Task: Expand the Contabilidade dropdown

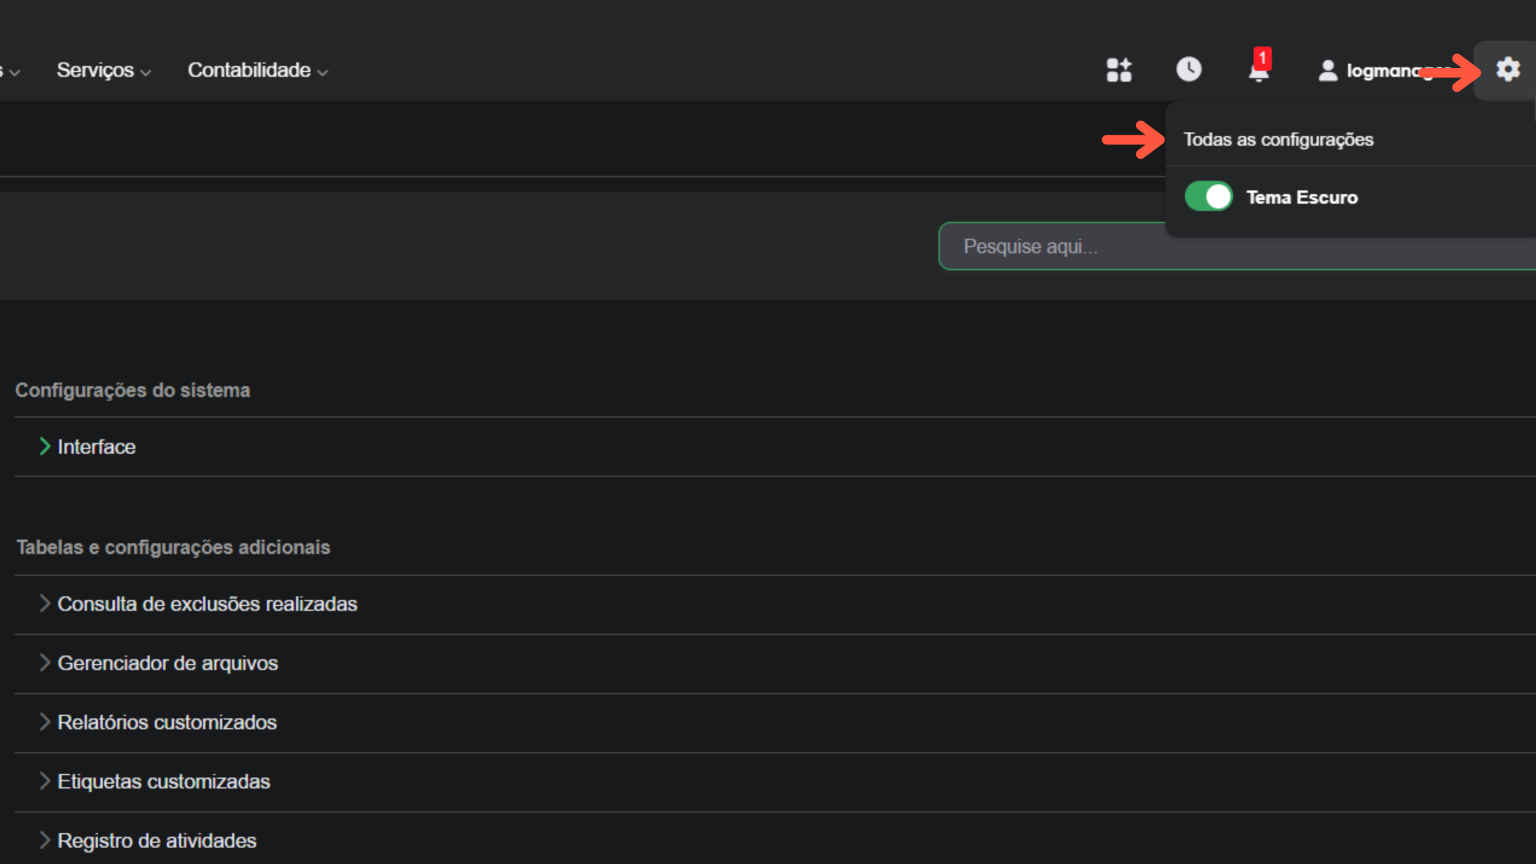Action: pyautogui.click(x=249, y=70)
